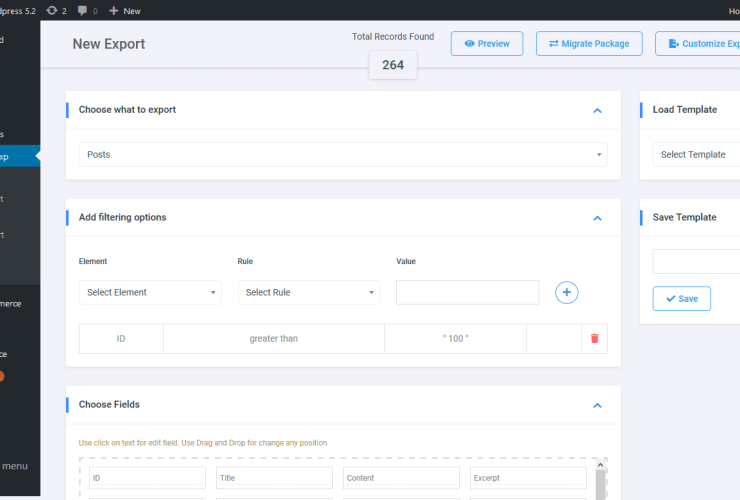Click the add filter plus icon
Image resolution: width=740 pixels, height=500 pixels.
click(567, 292)
